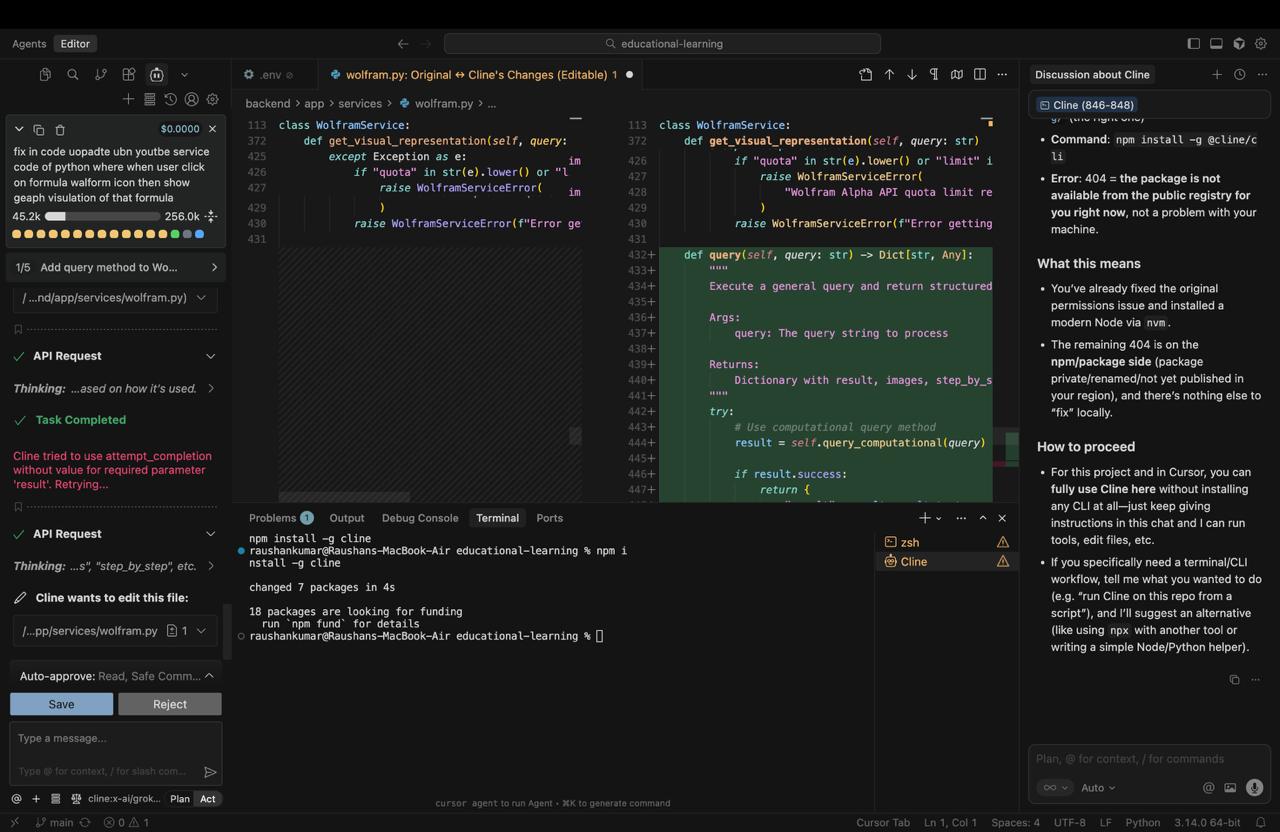Click the microphone icon in Cursor chat
Viewport: 1280px width, 832px height.
click(x=1254, y=788)
